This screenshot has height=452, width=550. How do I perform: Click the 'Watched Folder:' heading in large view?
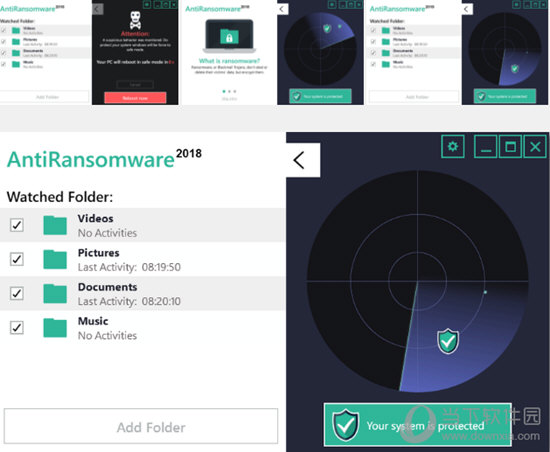(60, 197)
